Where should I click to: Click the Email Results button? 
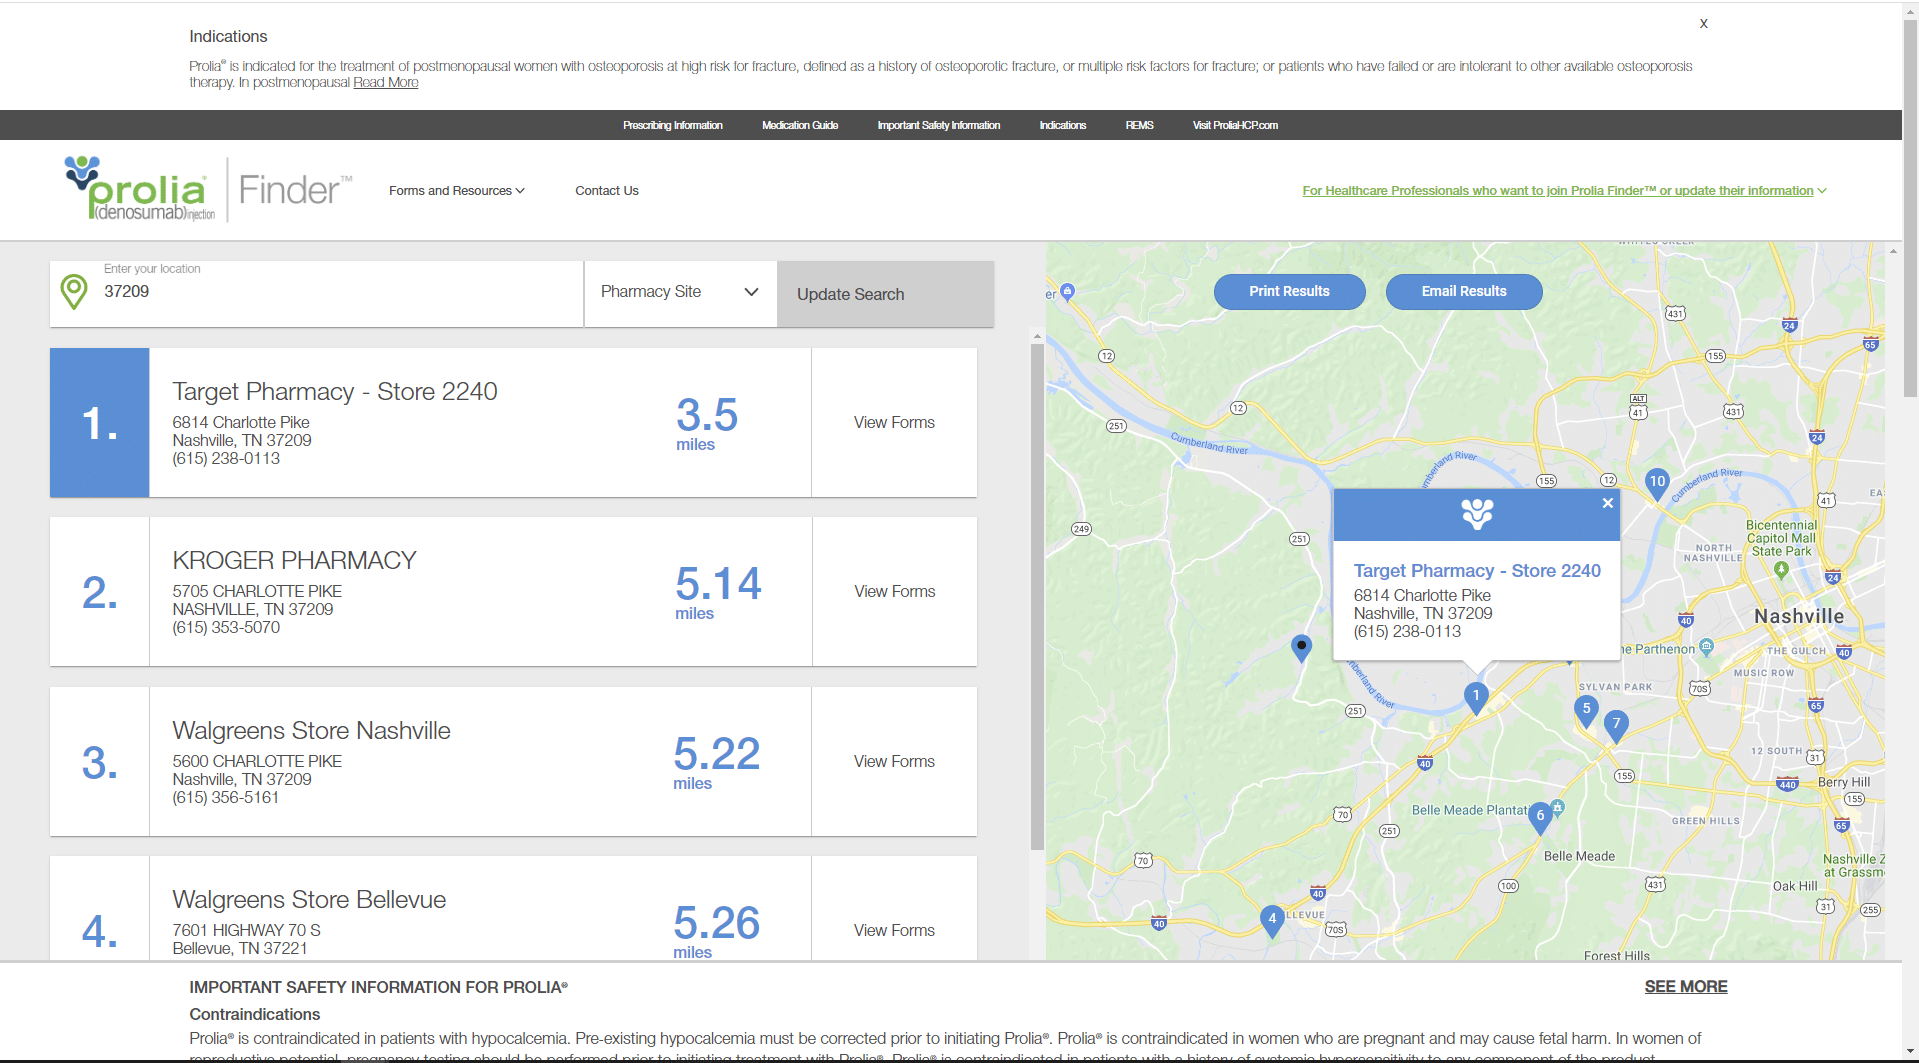click(x=1464, y=291)
